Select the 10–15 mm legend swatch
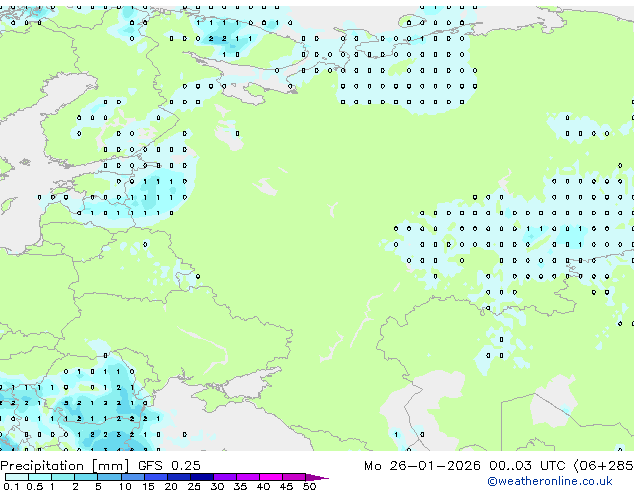Image resolution: width=634 pixels, height=490 pixels. pos(132,477)
